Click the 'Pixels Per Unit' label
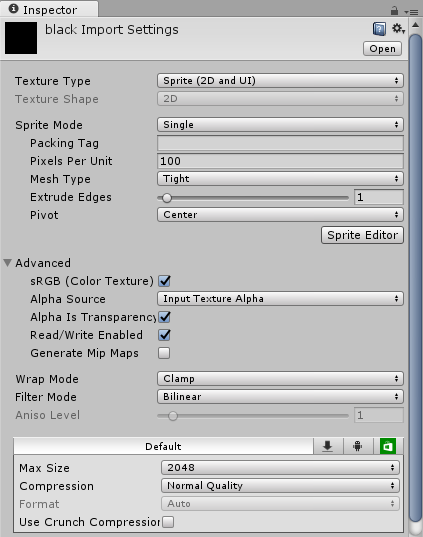 click(x=71, y=161)
